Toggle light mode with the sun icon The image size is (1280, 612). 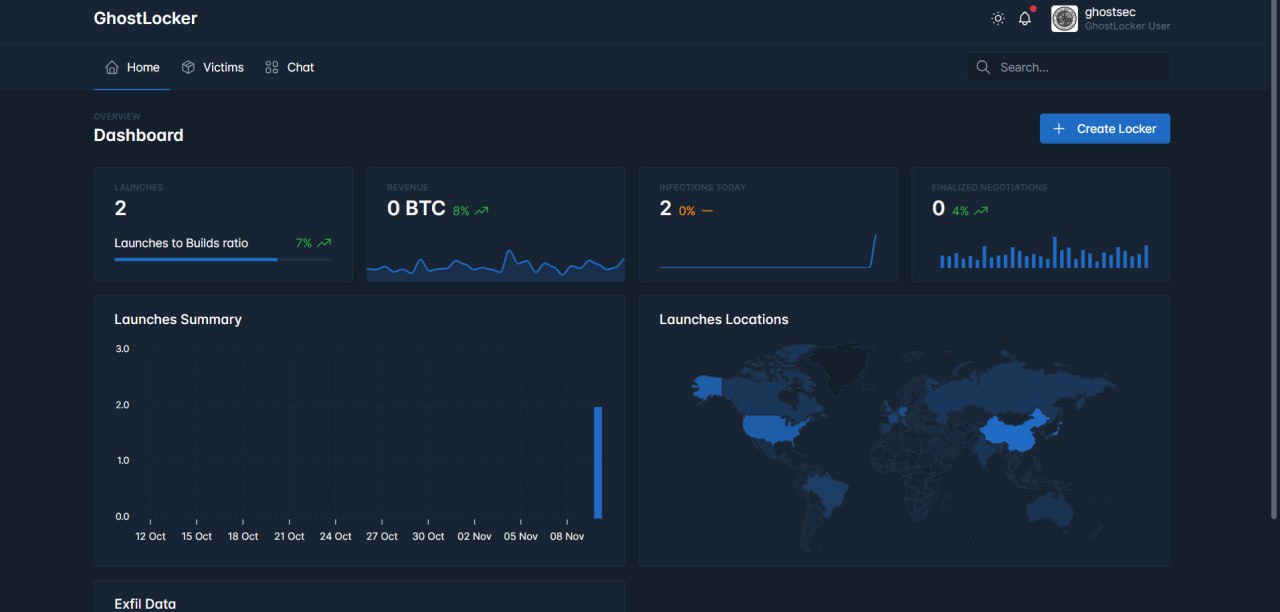(x=997, y=19)
